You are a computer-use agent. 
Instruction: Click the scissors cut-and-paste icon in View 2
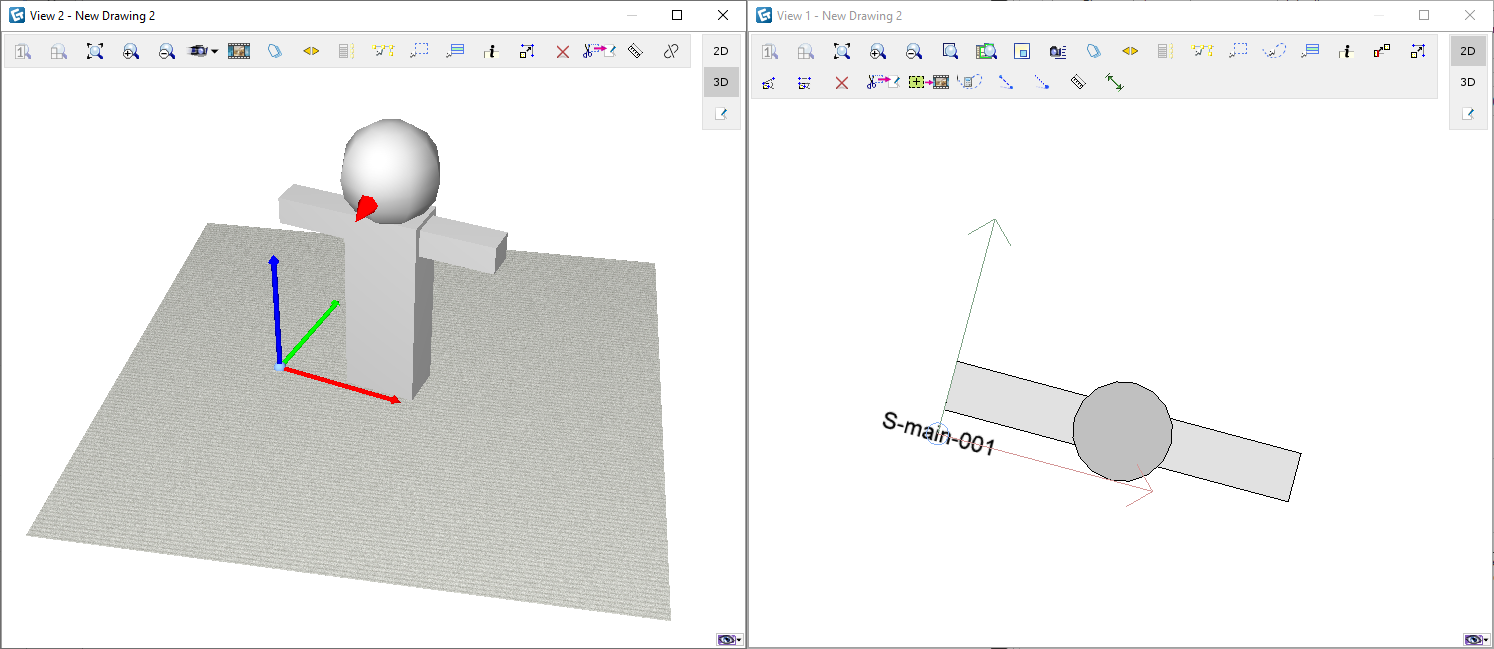599,51
